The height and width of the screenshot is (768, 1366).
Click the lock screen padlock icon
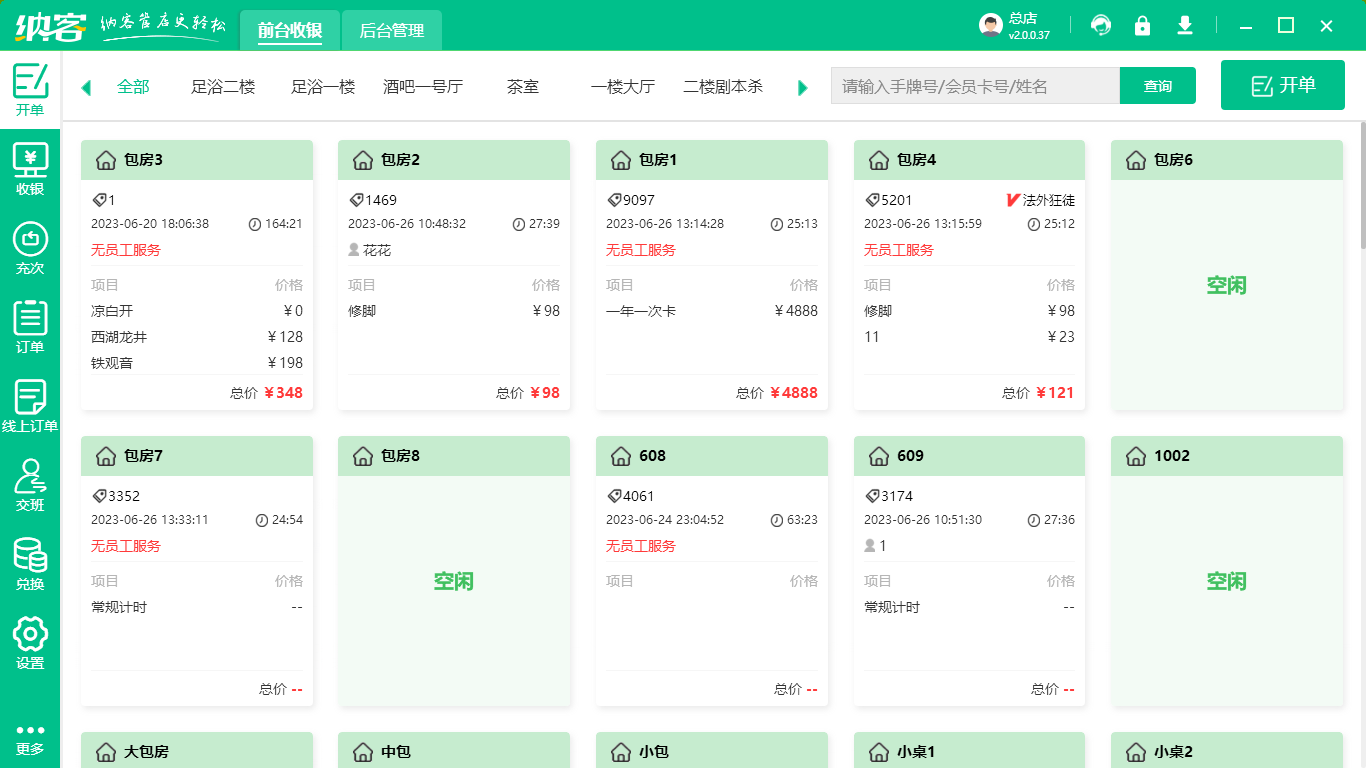(x=1143, y=25)
